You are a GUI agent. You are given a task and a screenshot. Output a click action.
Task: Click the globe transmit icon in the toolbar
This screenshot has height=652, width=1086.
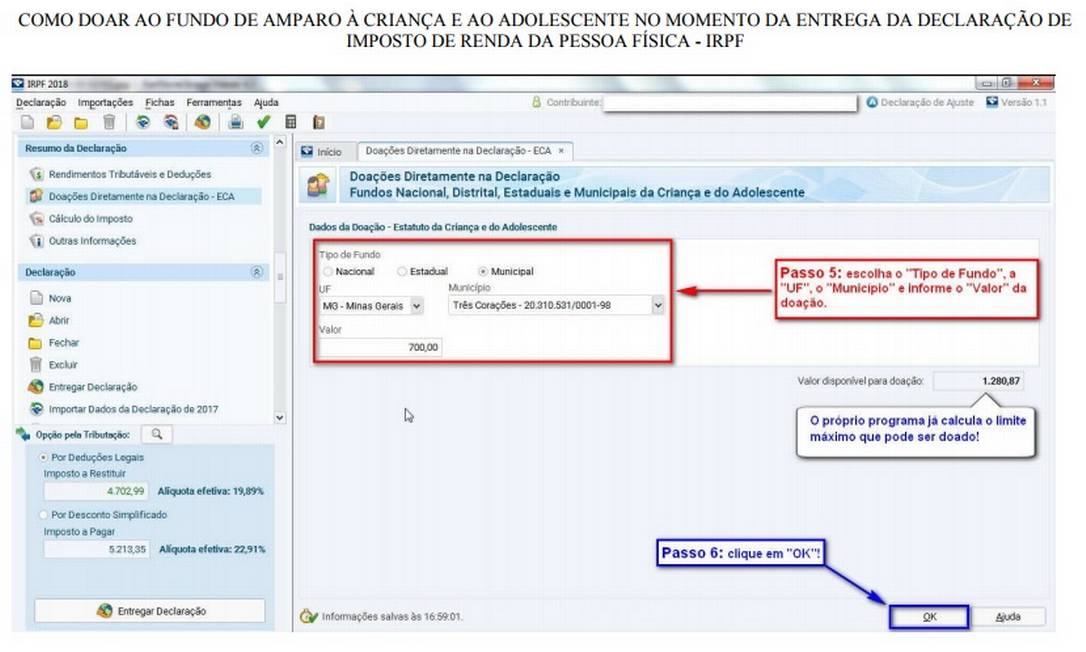[x=203, y=123]
